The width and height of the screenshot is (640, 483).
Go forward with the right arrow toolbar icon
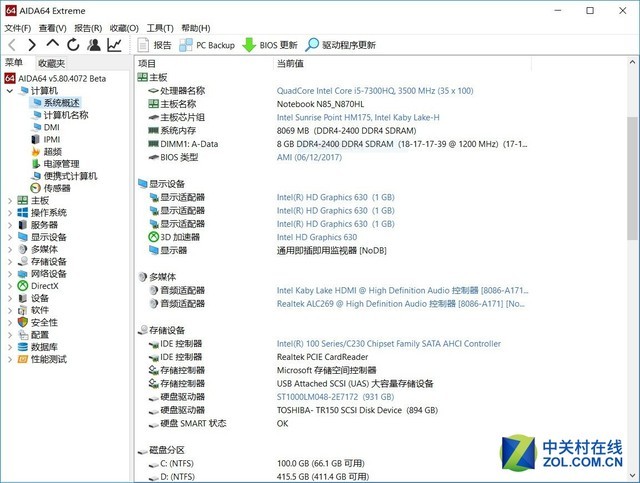coord(32,45)
